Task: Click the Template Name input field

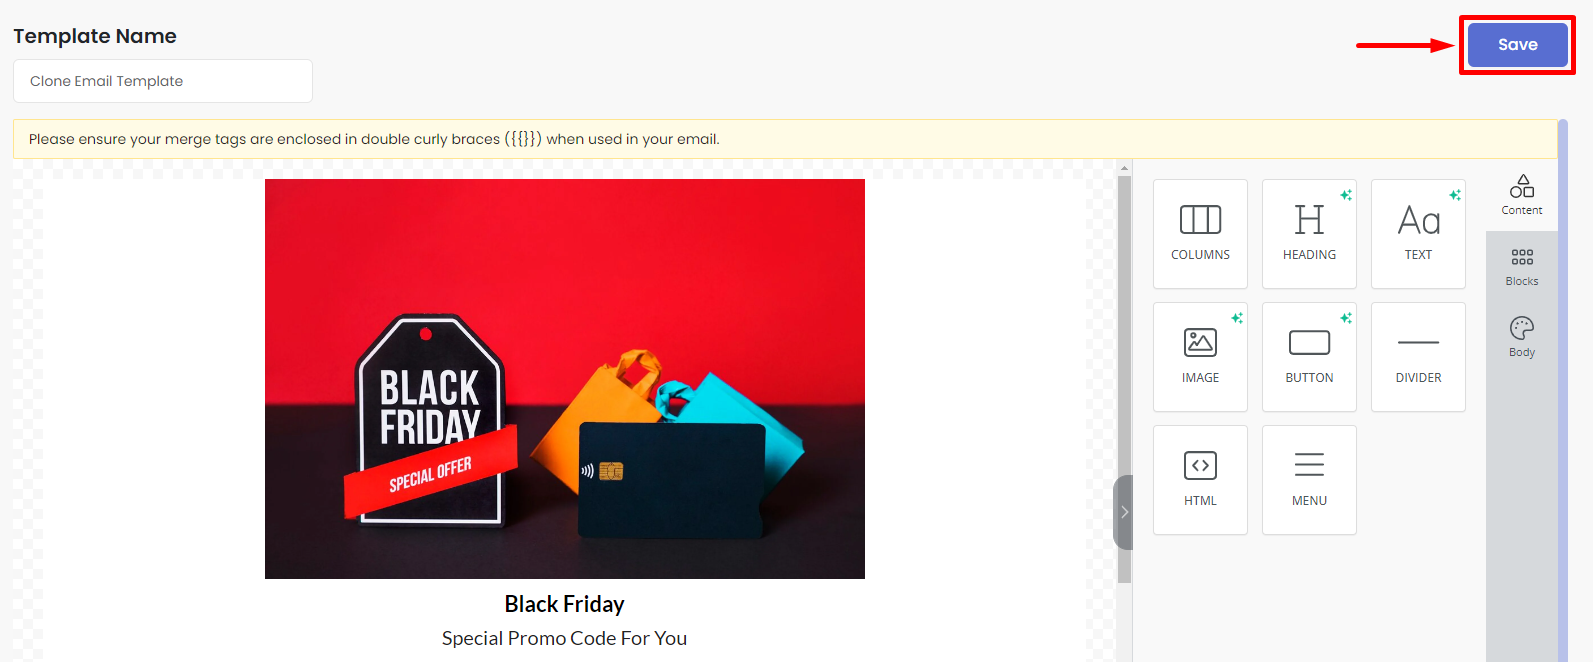Action: coord(163,81)
